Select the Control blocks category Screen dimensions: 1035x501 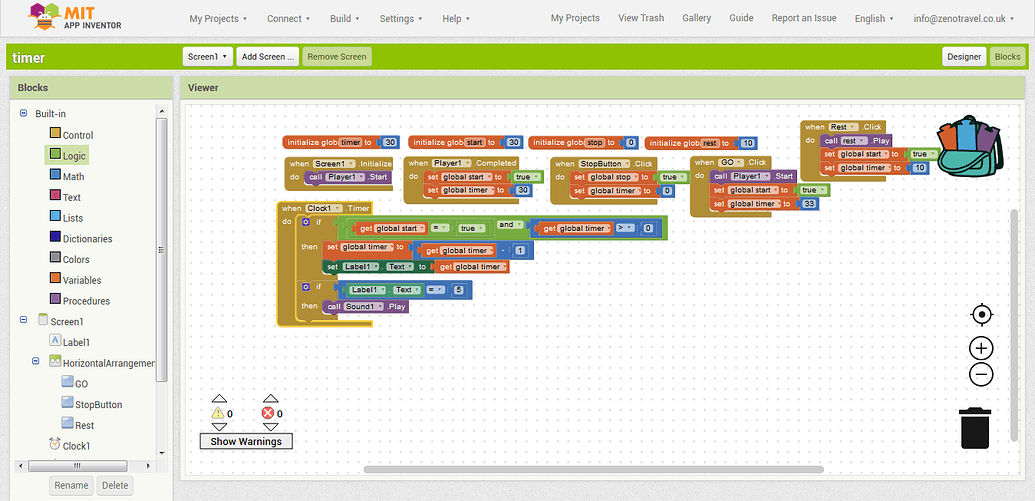tap(77, 135)
